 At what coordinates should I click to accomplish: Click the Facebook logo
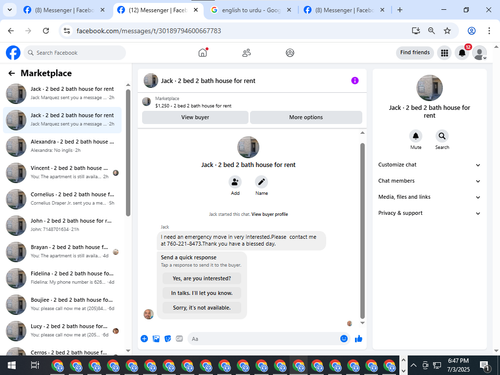click(x=13, y=53)
